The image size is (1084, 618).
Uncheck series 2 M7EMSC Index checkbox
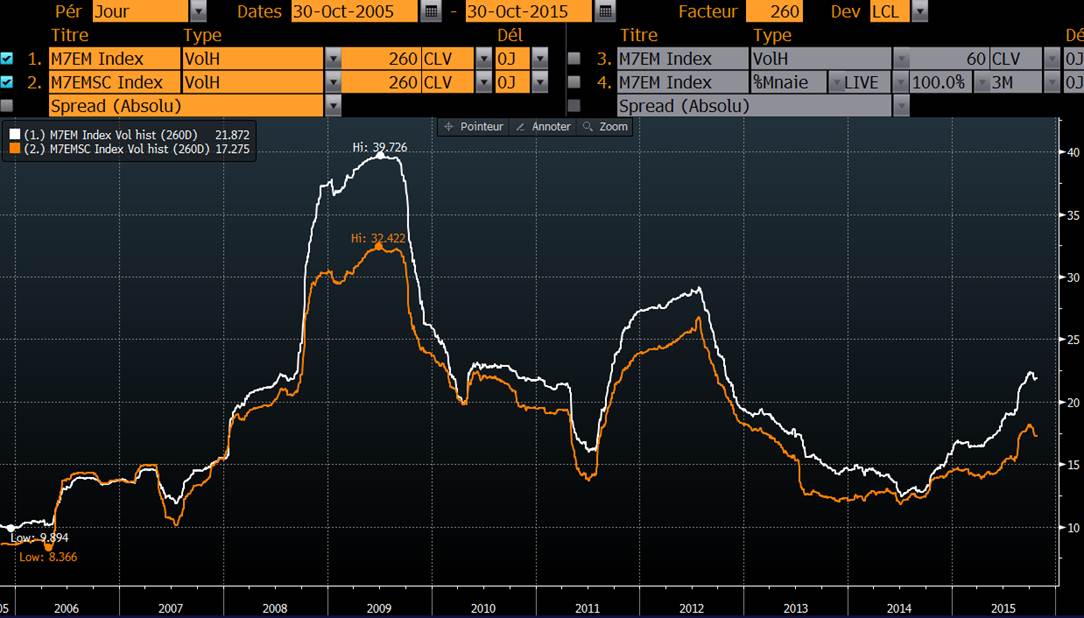pos(7,82)
